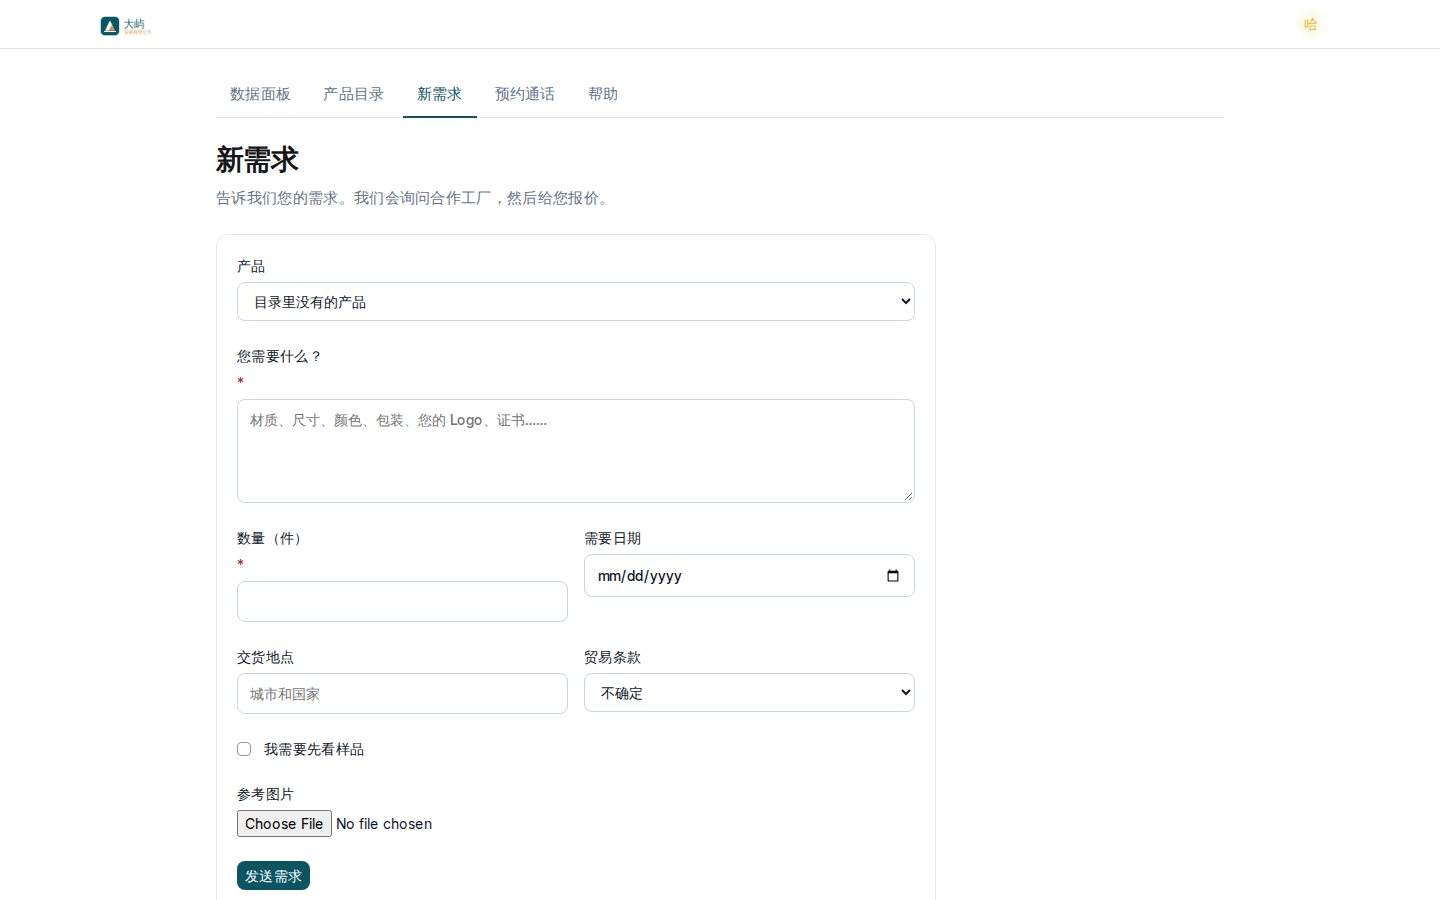Click the 您需要什么 description textarea
The height and width of the screenshot is (900, 1440).
(576, 451)
